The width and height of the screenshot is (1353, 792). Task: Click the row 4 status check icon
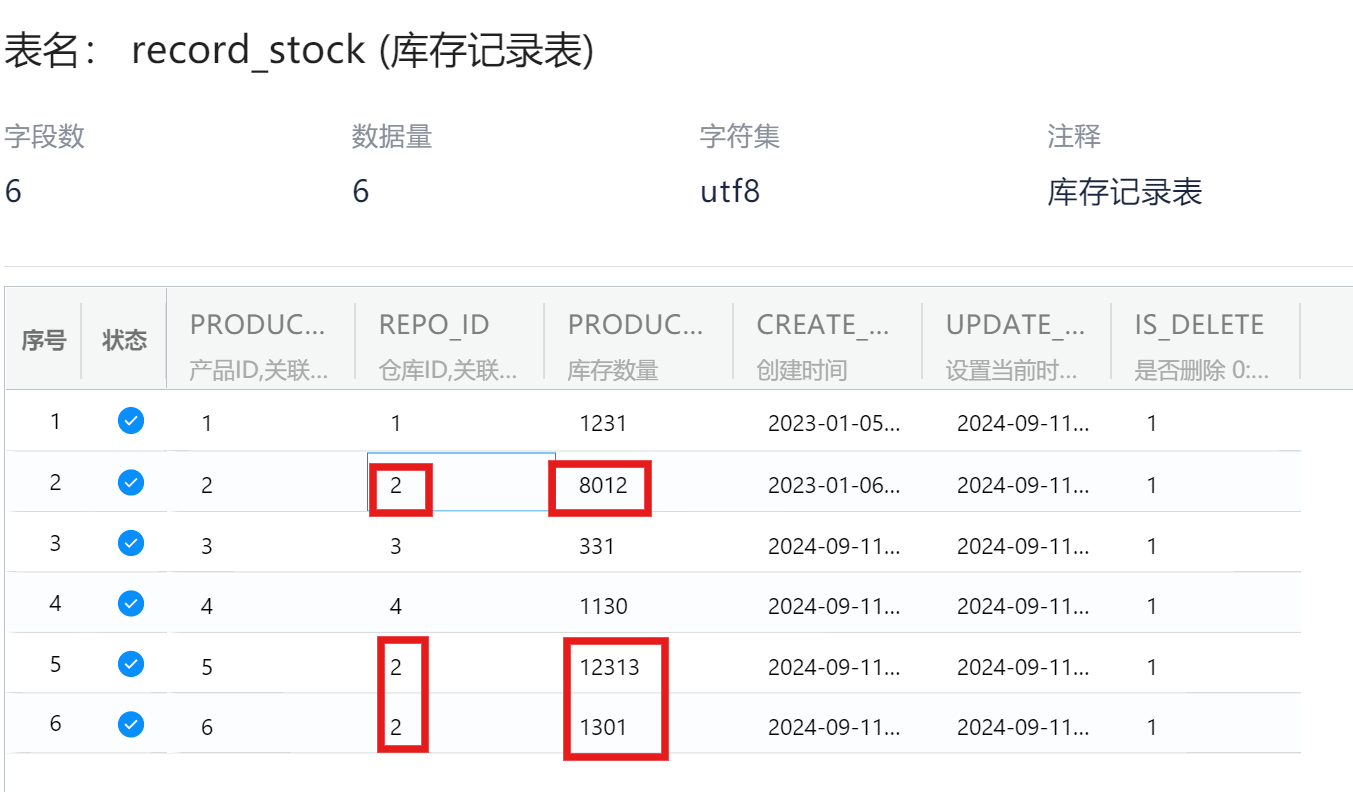point(130,604)
